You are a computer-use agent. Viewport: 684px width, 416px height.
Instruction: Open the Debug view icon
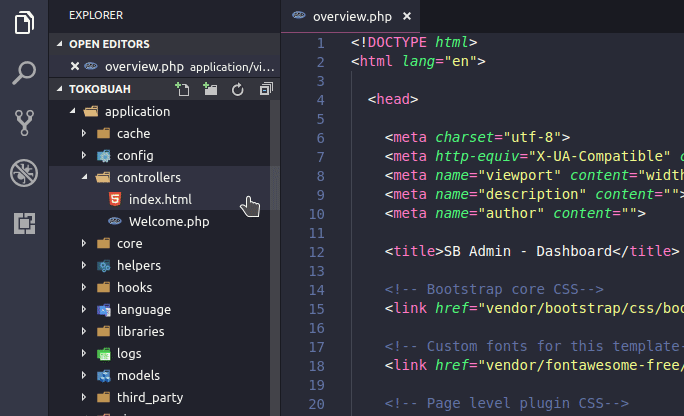(24, 173)
